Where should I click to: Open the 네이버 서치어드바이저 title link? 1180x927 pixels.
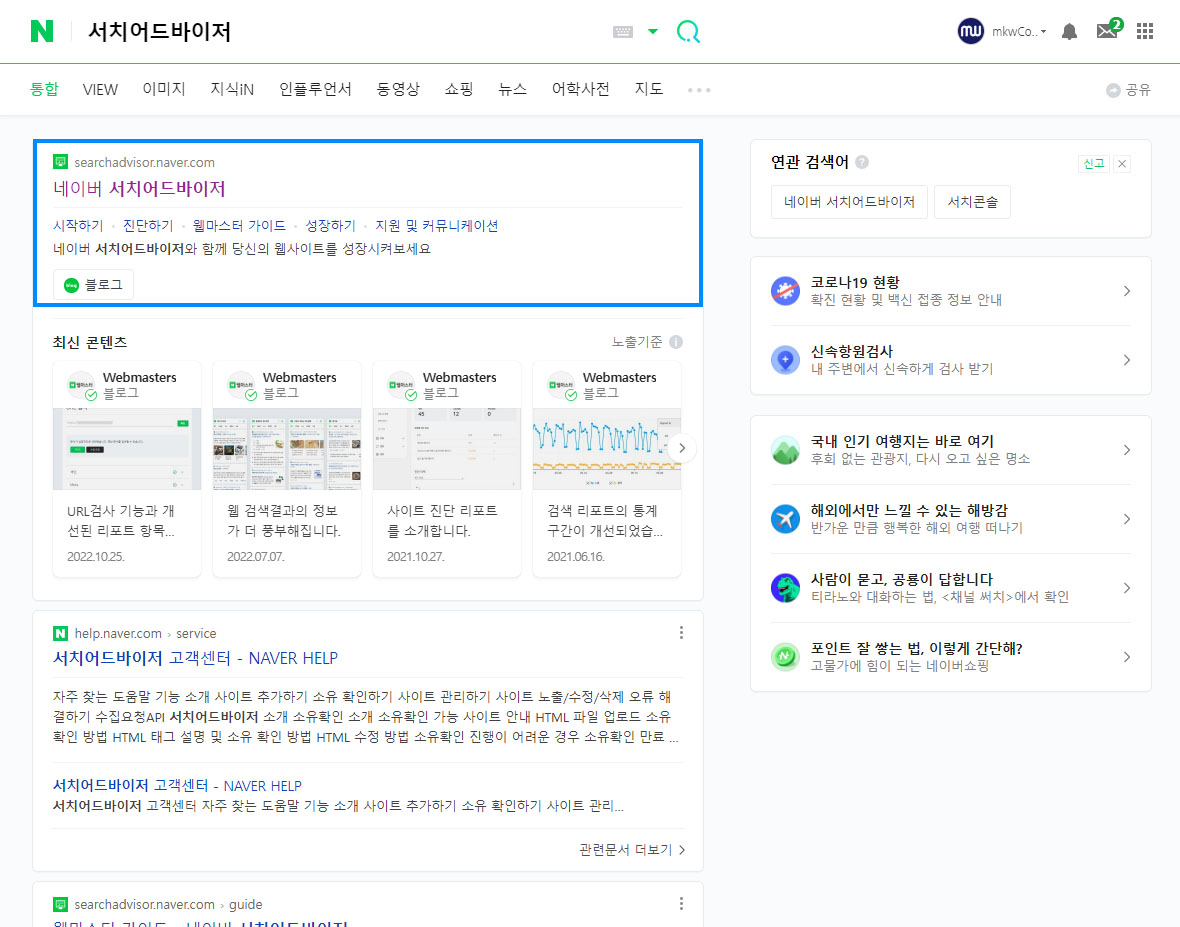139,188
